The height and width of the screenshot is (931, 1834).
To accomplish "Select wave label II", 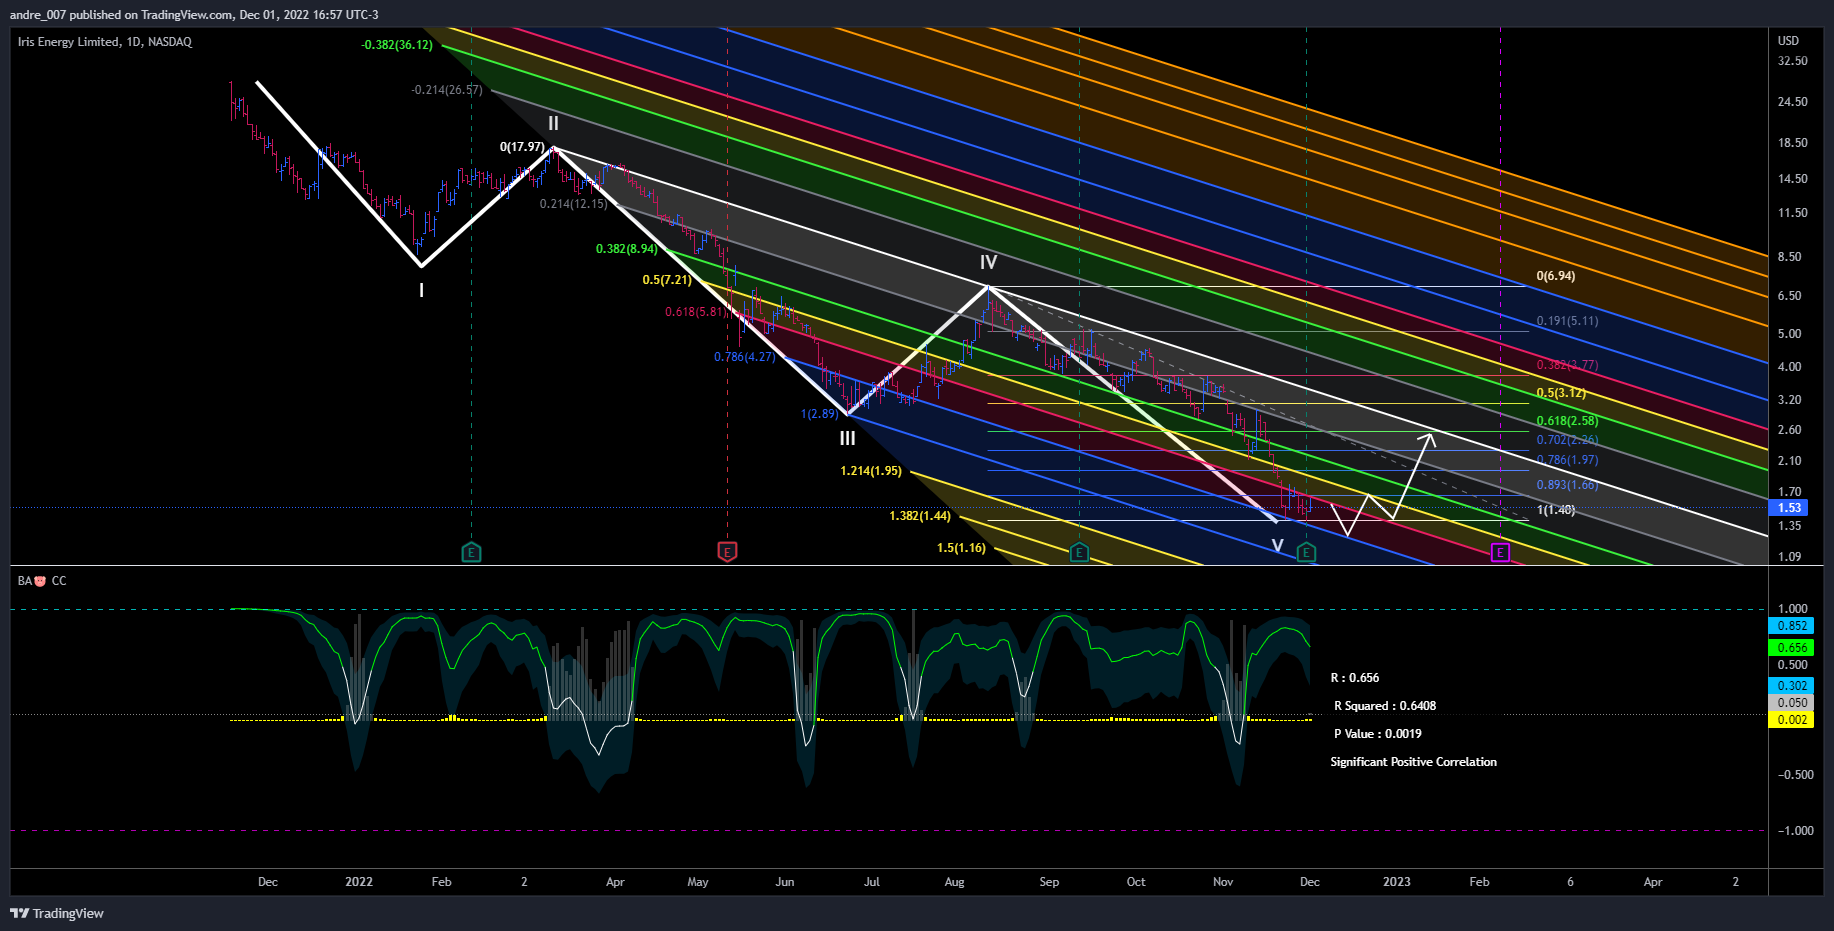I will [553, 123].
